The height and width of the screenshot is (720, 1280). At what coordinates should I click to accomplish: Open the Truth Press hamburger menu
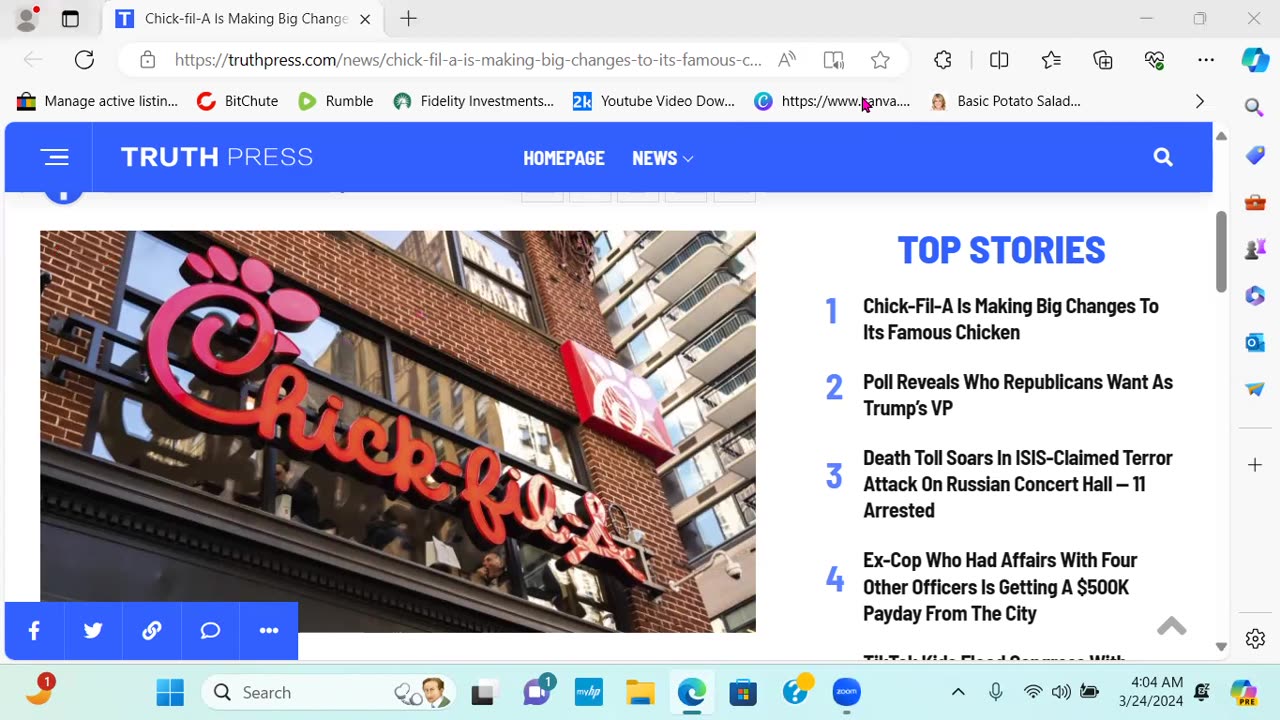click(55, 157)
